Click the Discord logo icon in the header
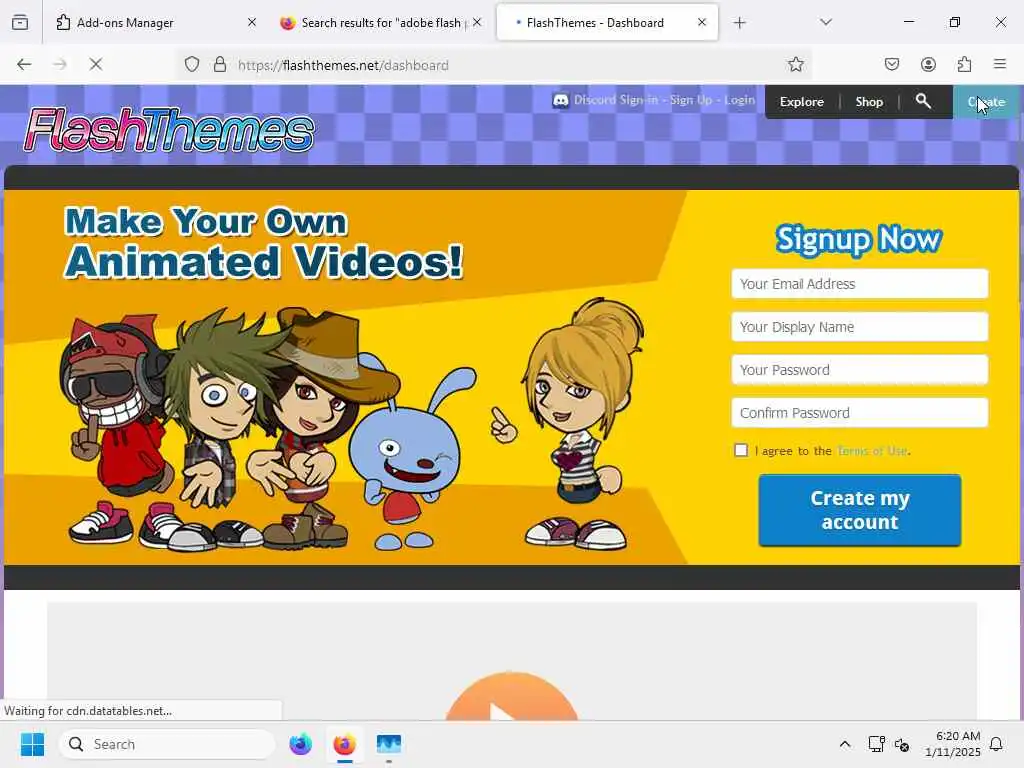Screen dimensions: 1024x768 point(560,101)
